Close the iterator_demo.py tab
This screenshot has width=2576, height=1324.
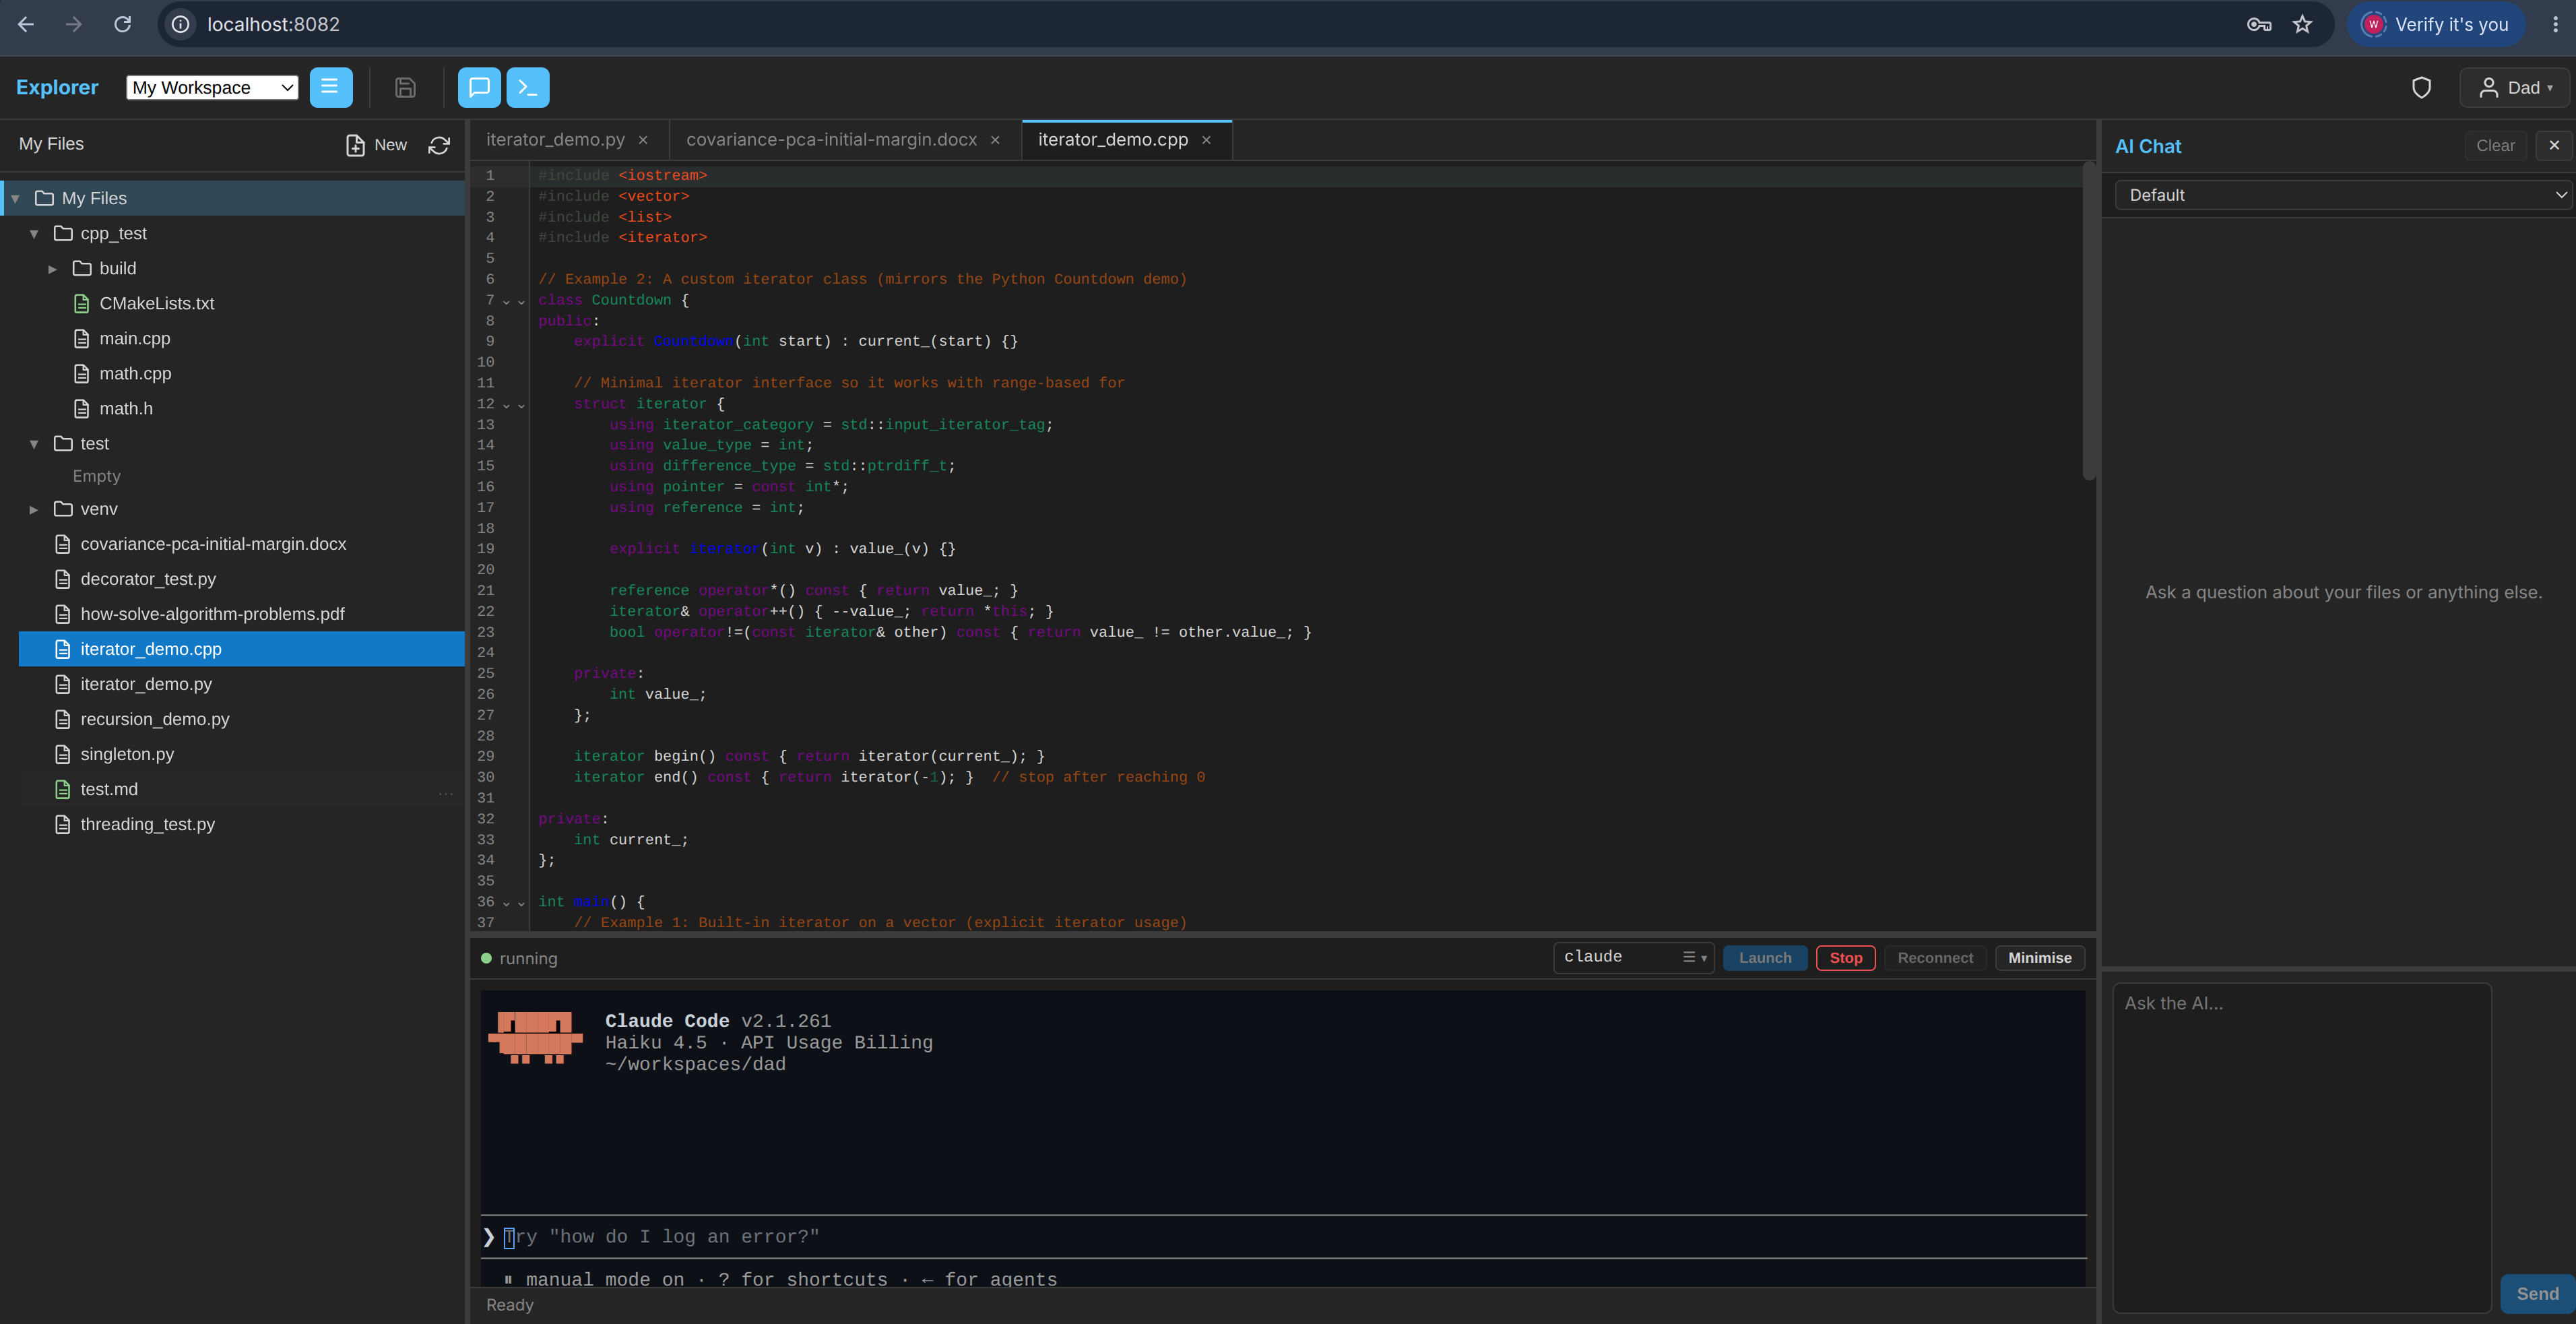click(643, 140)
